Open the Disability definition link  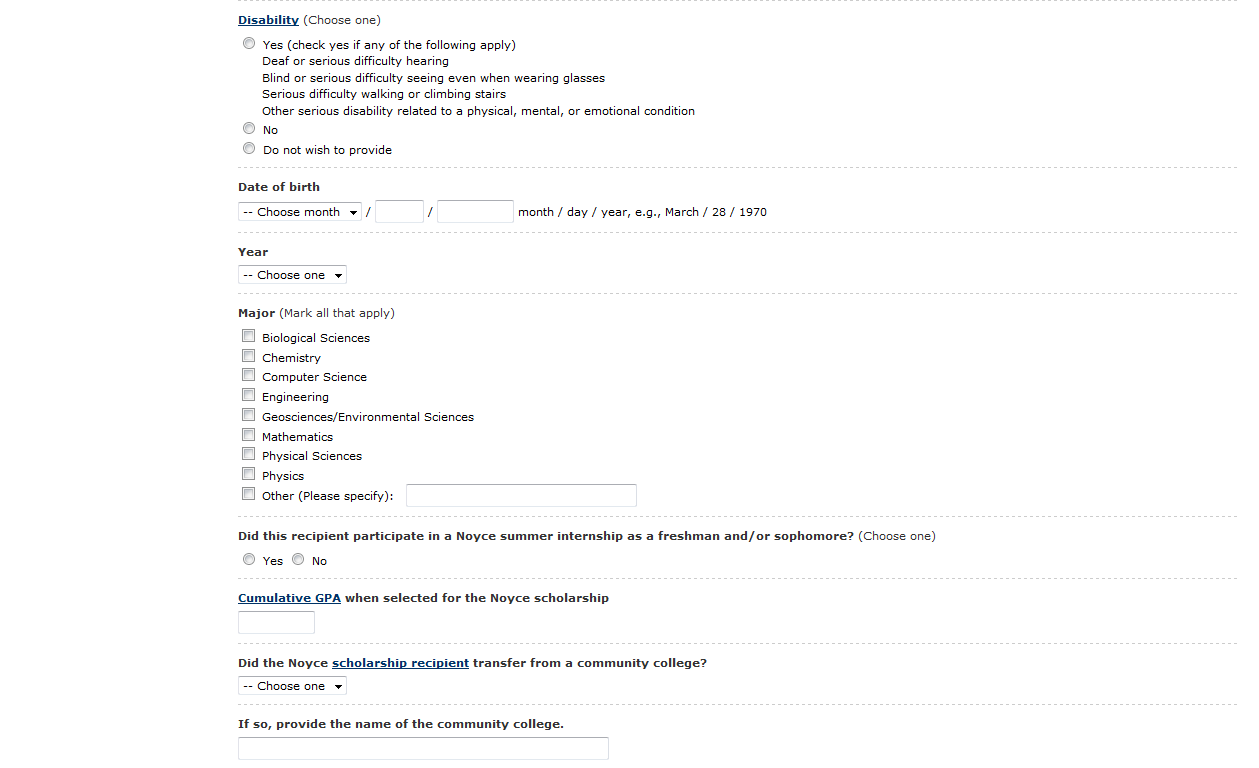pyautogui.click(x=268, y=20)
